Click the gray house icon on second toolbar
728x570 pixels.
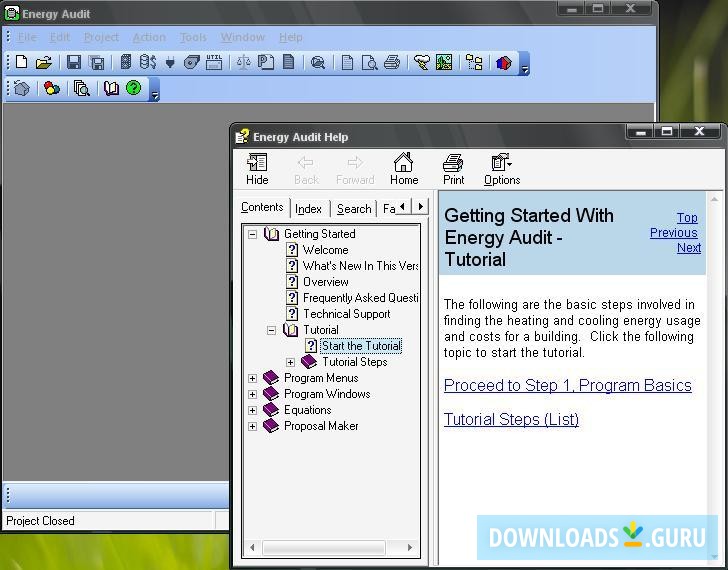pyautogui.click(x=21, y=88)
